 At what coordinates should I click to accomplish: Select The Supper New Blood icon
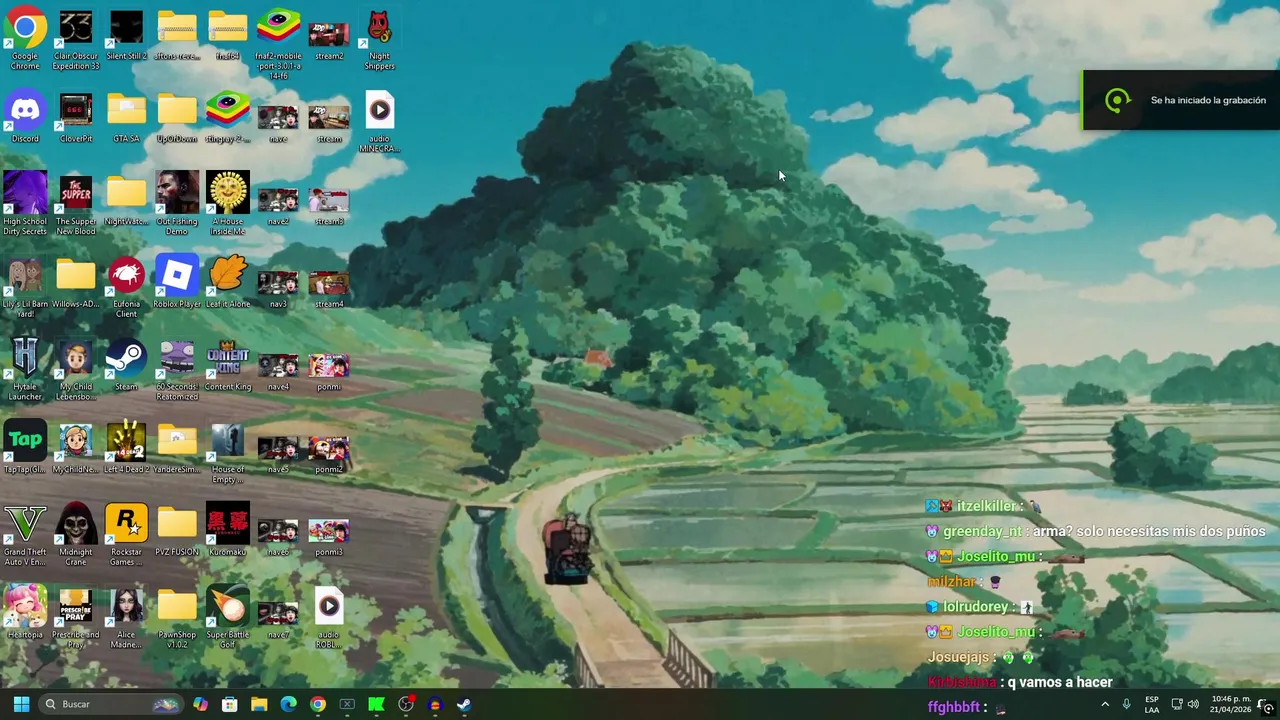[76, 205]
